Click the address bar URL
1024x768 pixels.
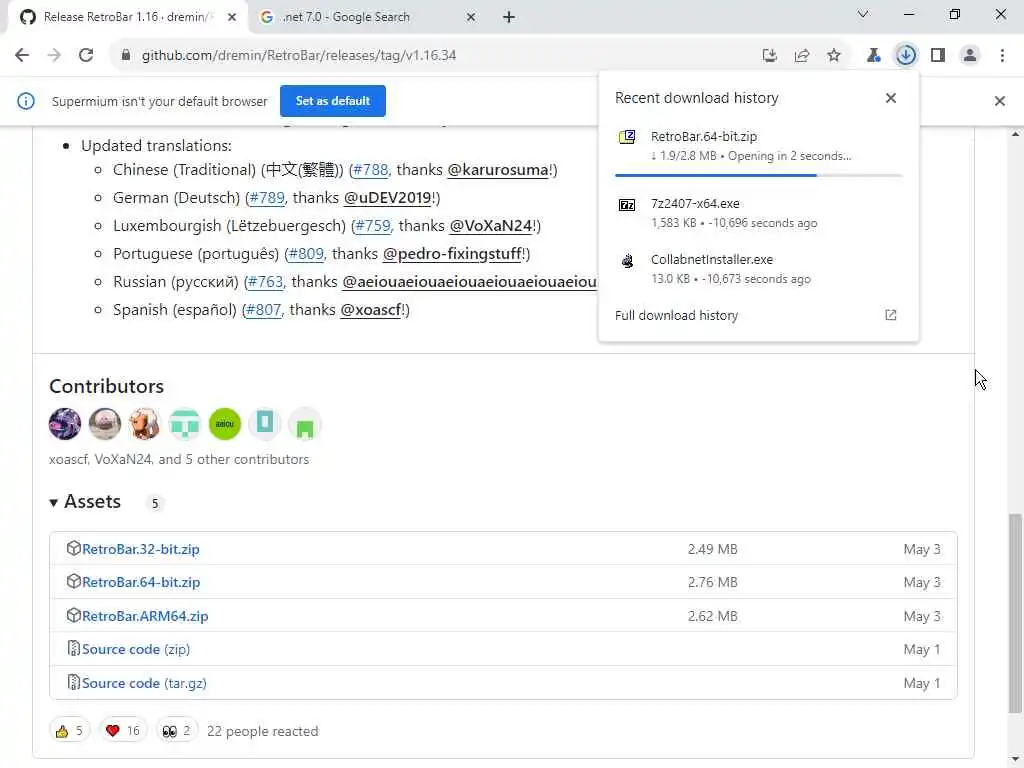[298, 56]
